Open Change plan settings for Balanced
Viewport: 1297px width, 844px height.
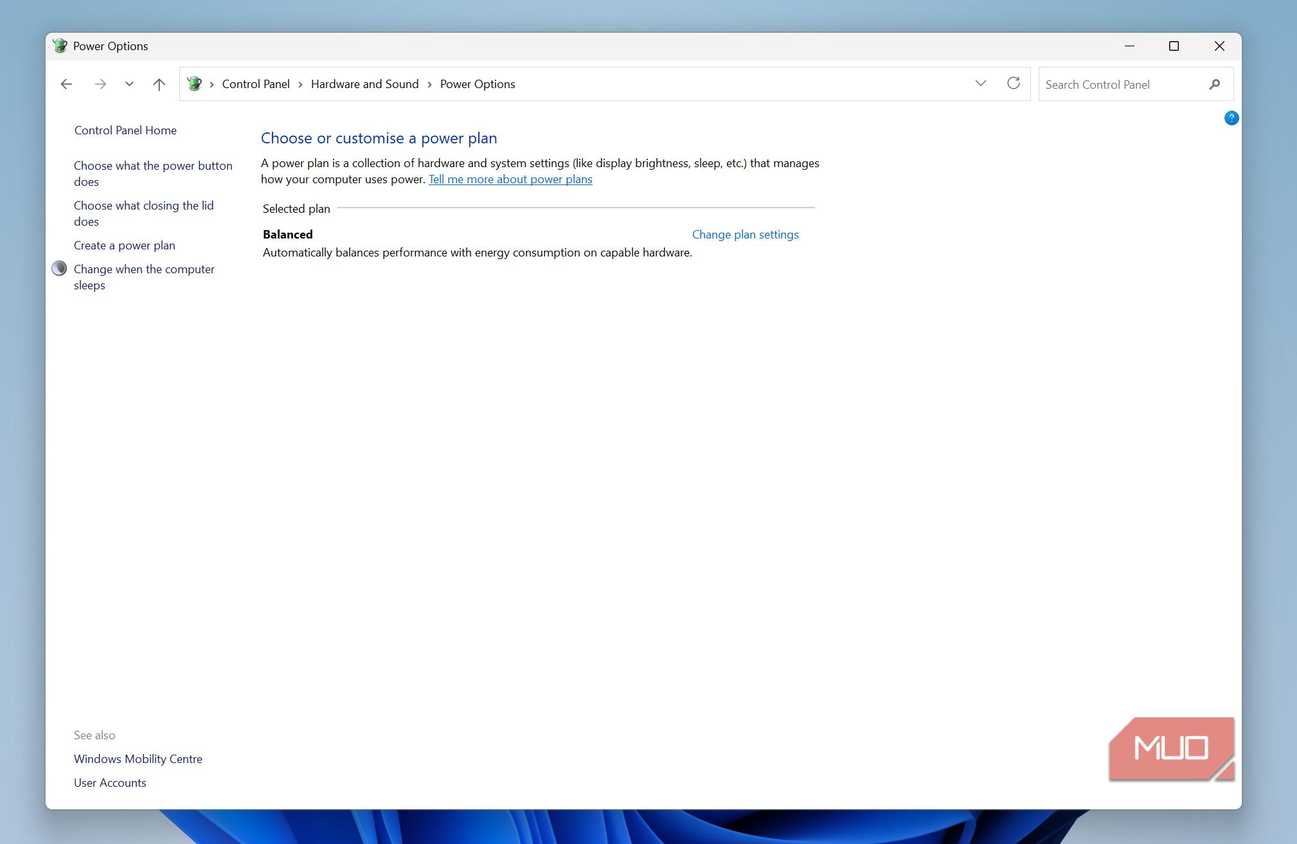click(x=745, y=235)
